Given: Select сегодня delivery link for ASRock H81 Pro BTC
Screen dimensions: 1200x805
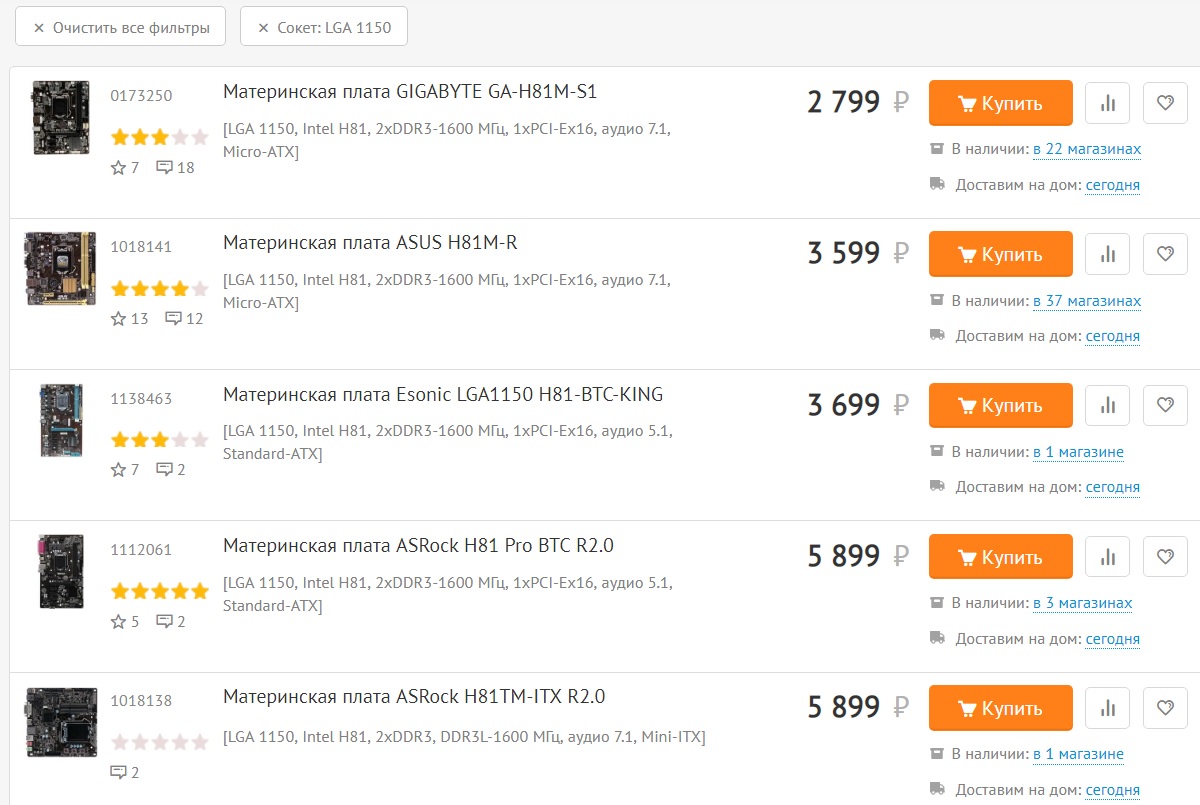Looking at the screenshot, I should (1113, 638).
